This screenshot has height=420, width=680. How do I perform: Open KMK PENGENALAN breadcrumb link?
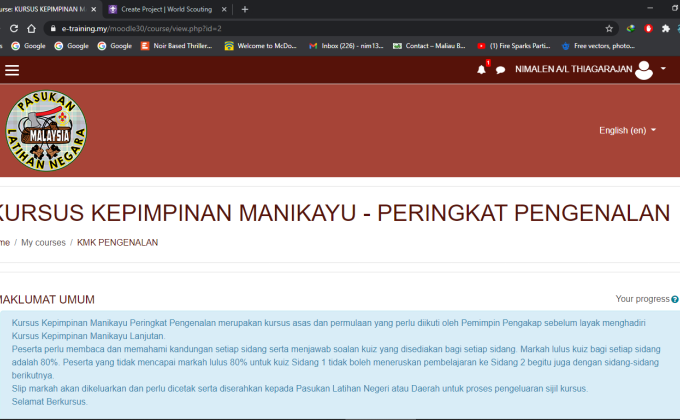pyautogui.click(x=118, y=243)
